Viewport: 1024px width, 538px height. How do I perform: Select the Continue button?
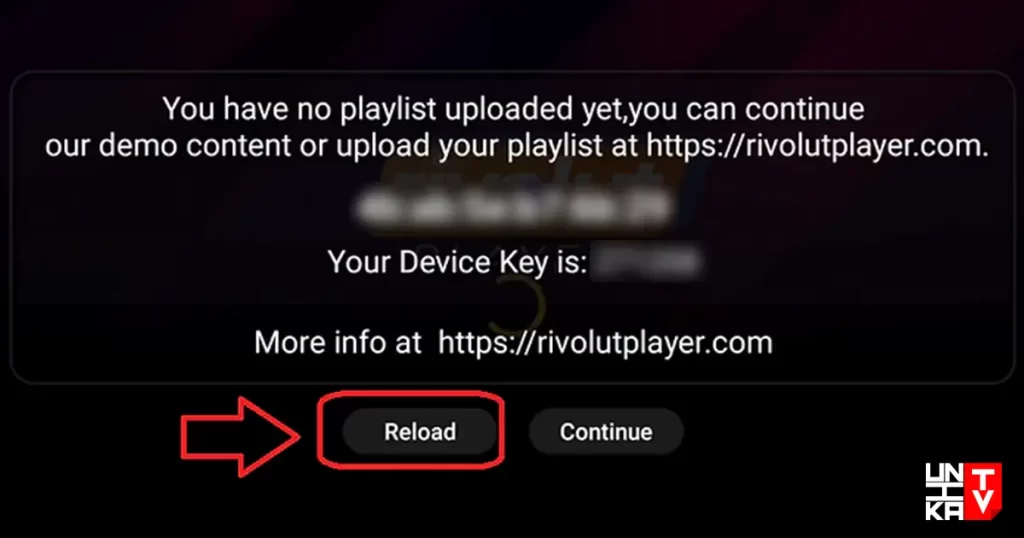pyautogui.click(x=606, y=432)
